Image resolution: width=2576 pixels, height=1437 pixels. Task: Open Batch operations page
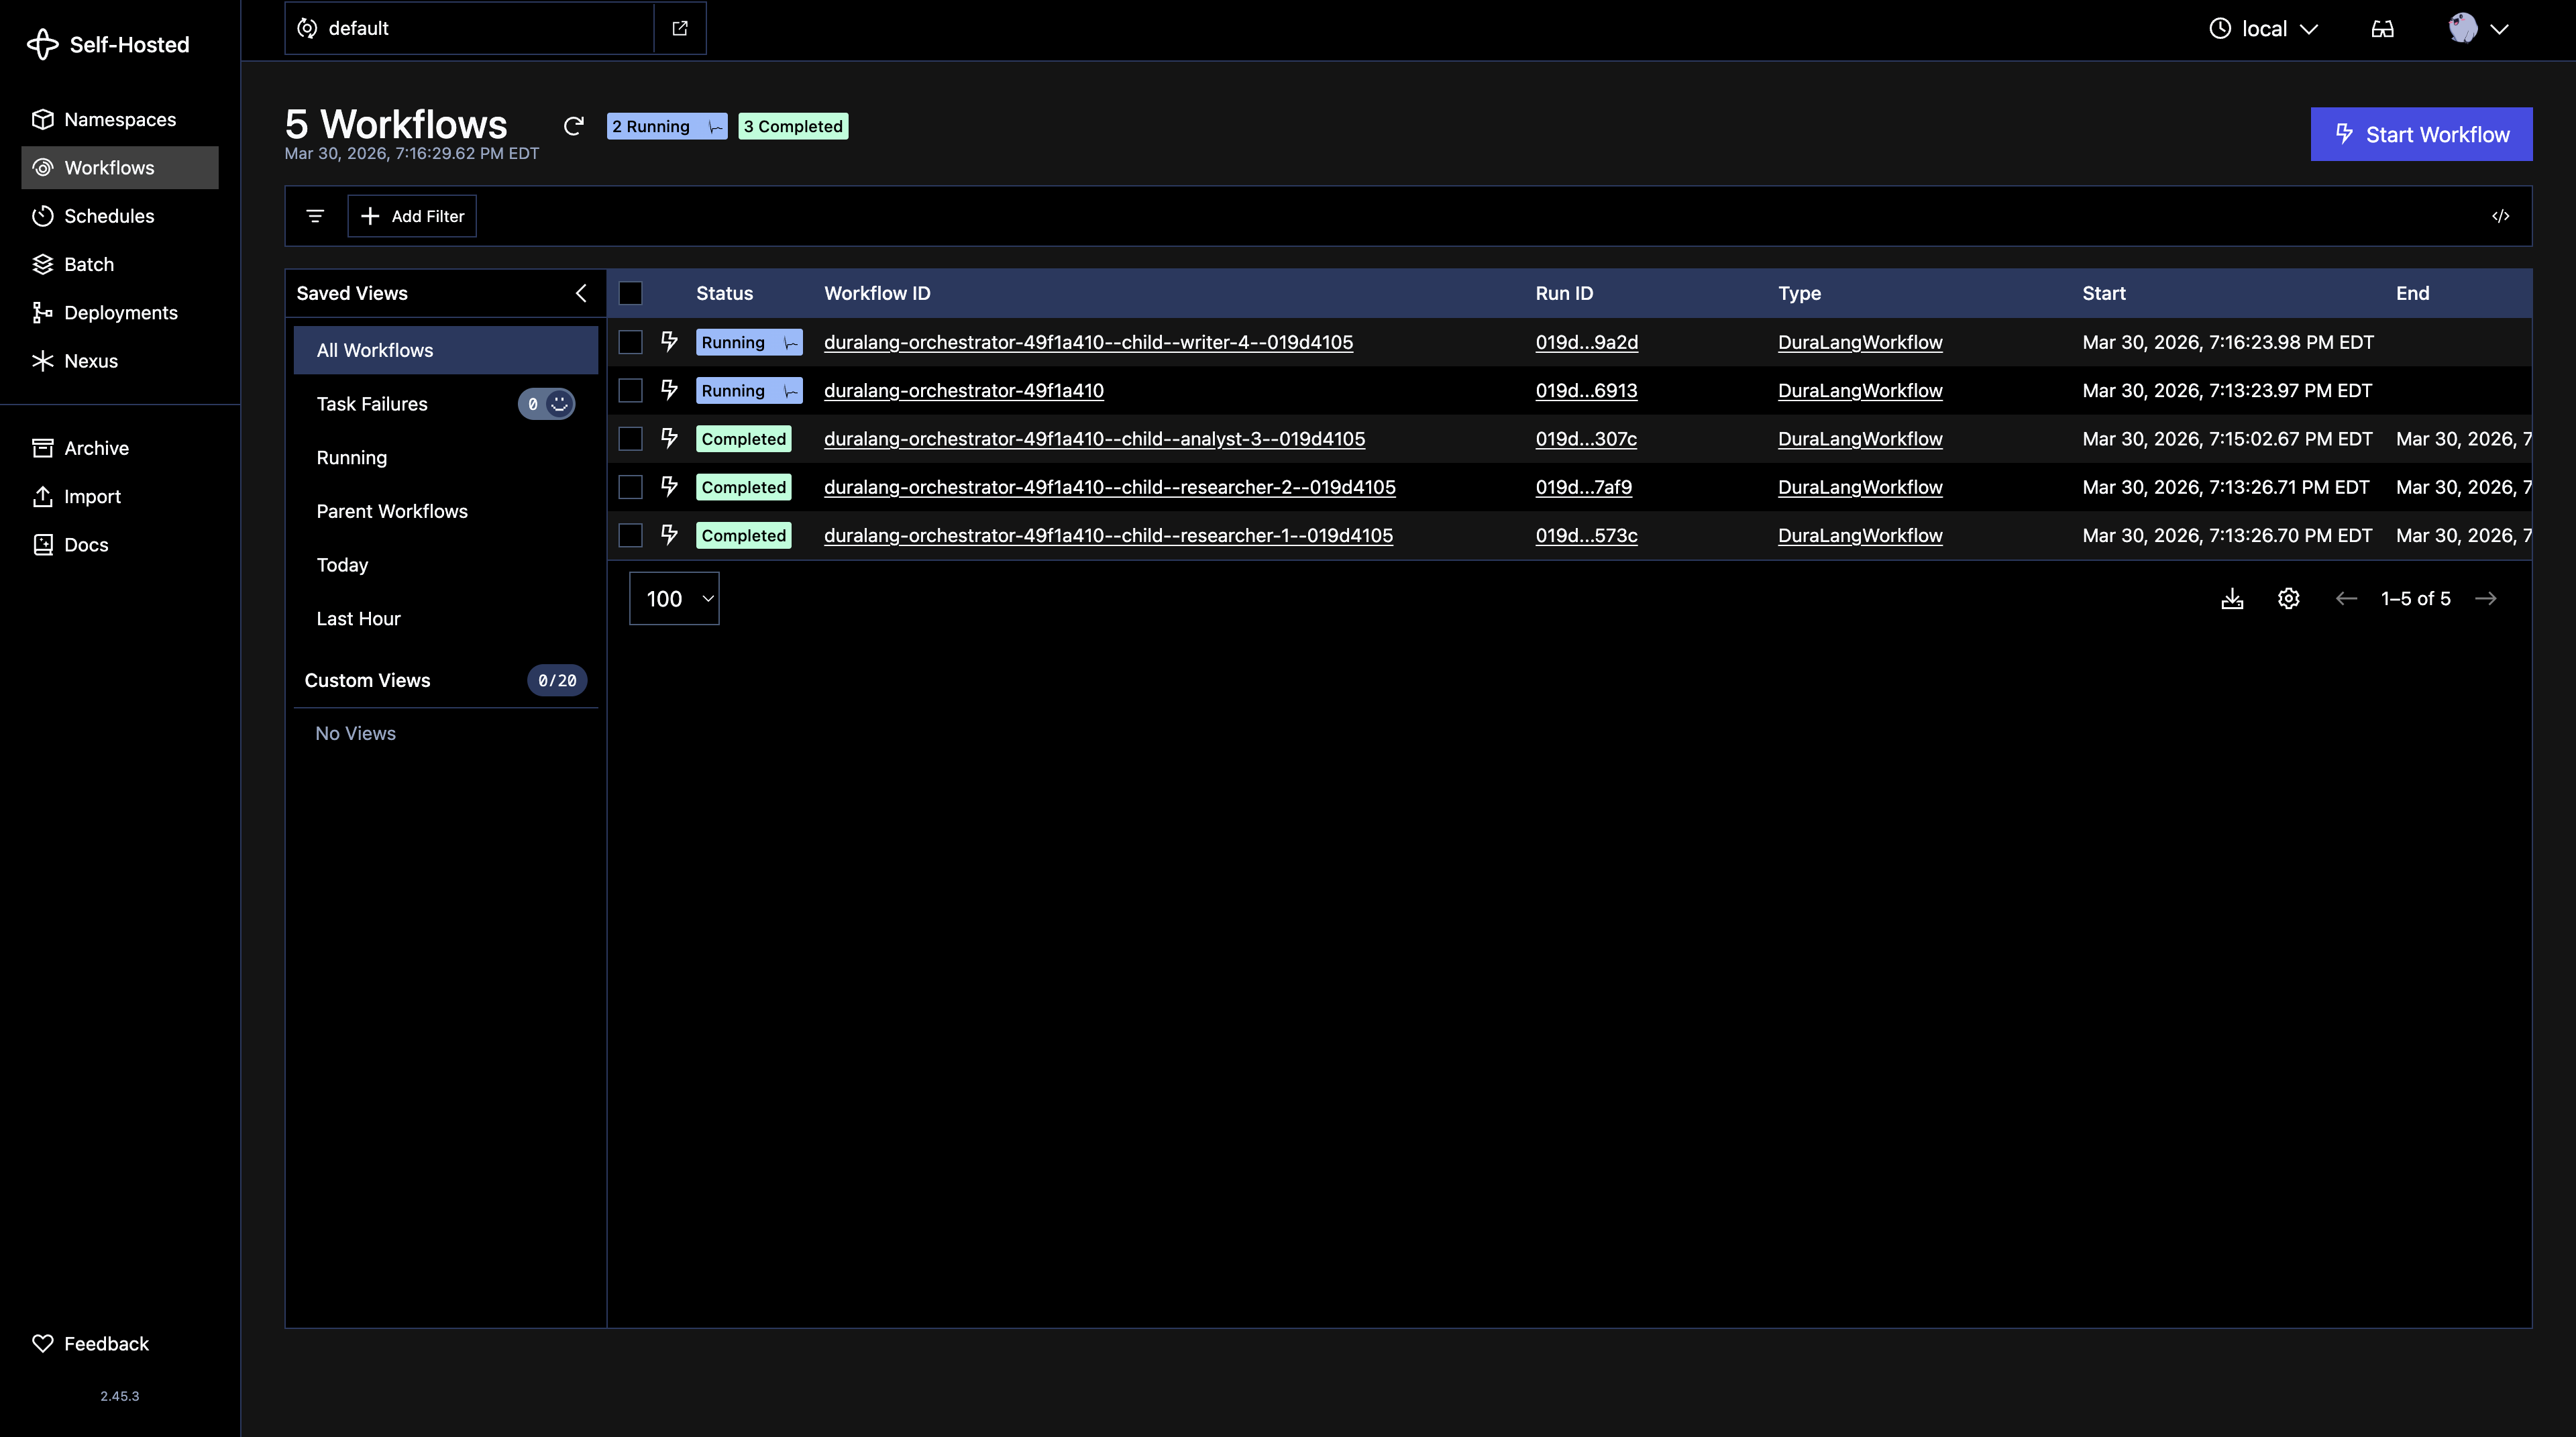(120, 264)
